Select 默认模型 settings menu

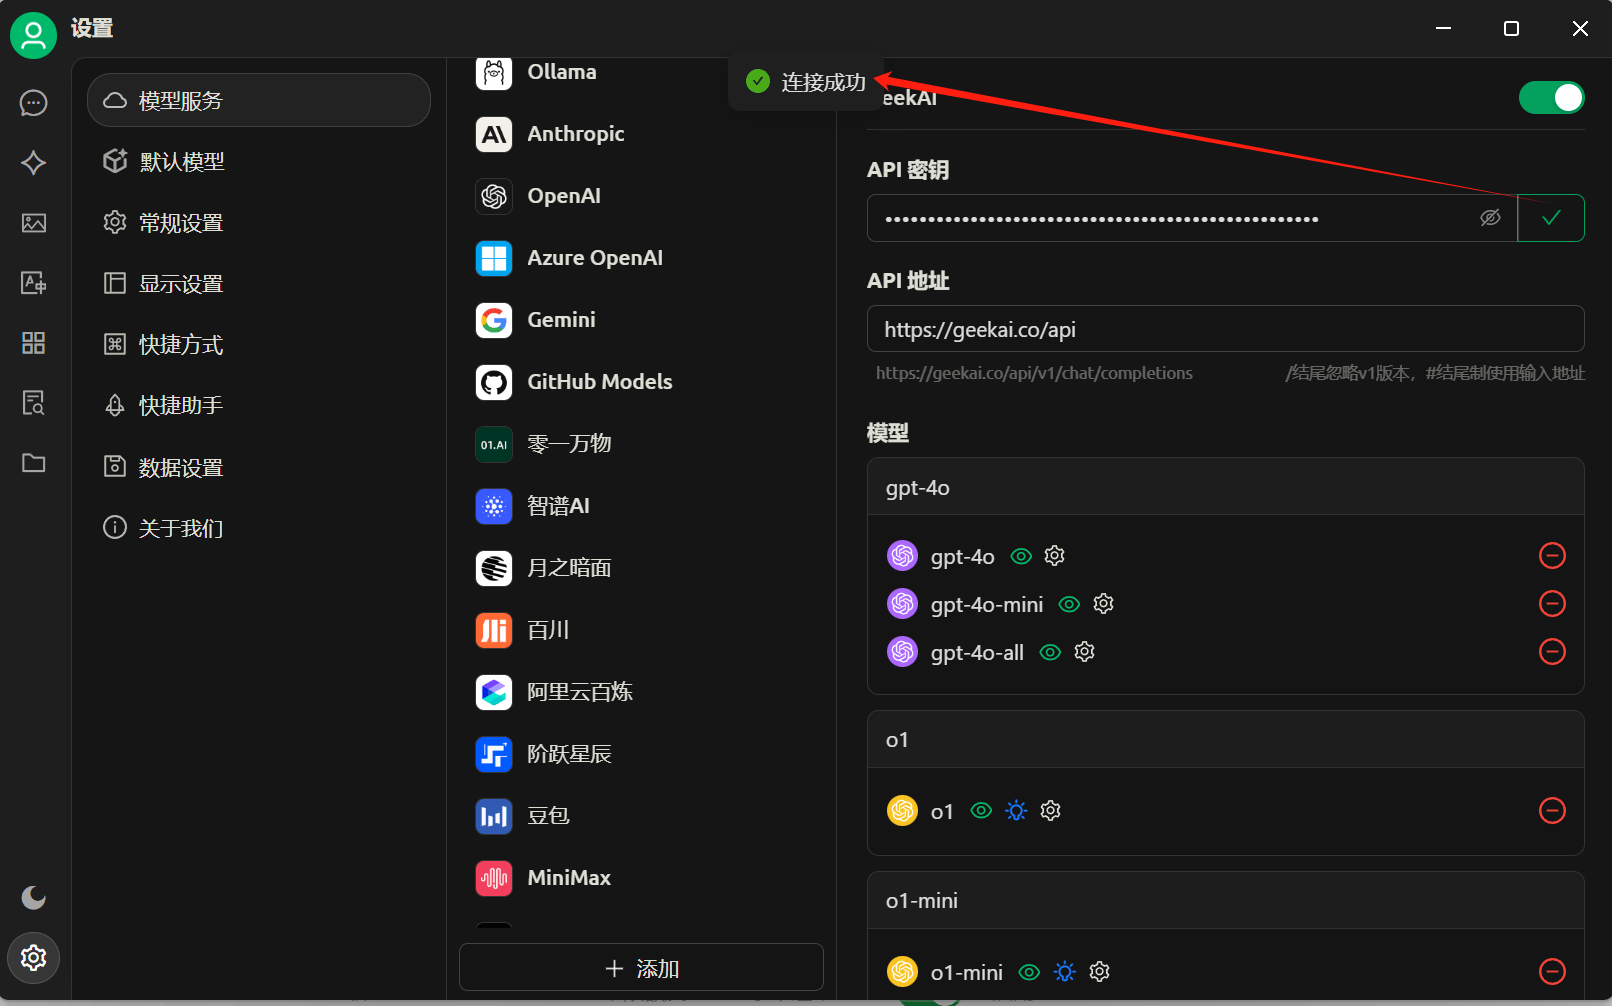pos(259,161)
